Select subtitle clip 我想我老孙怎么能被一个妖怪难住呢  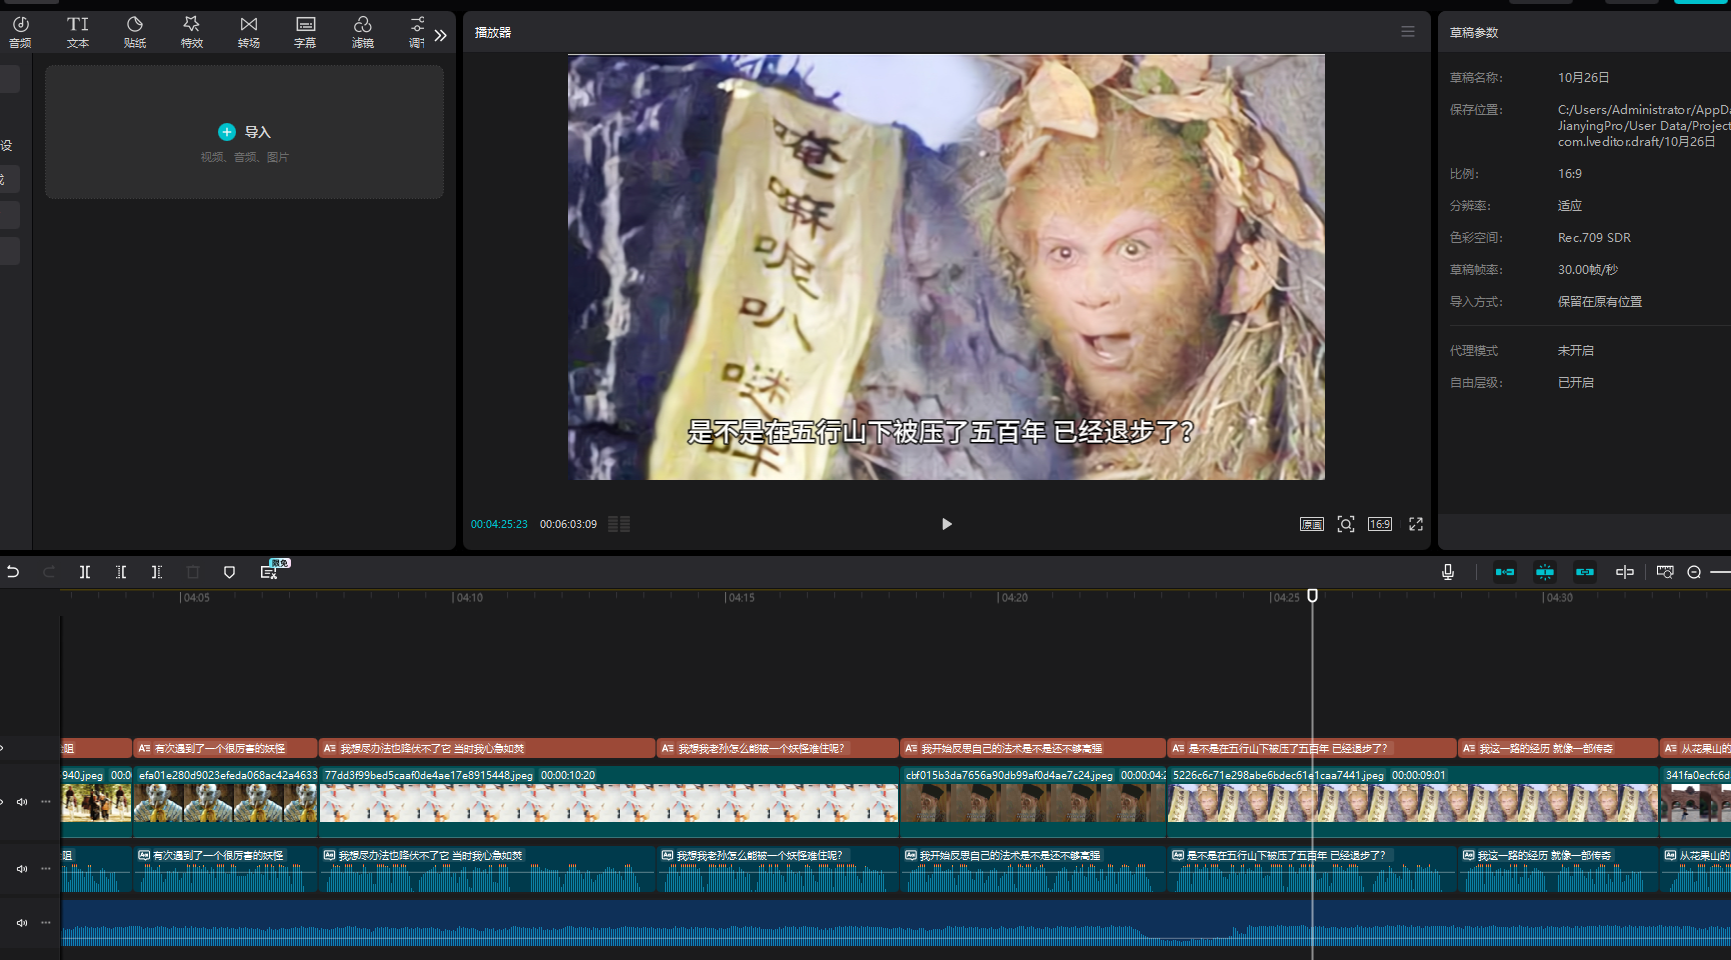click(777, 748)
